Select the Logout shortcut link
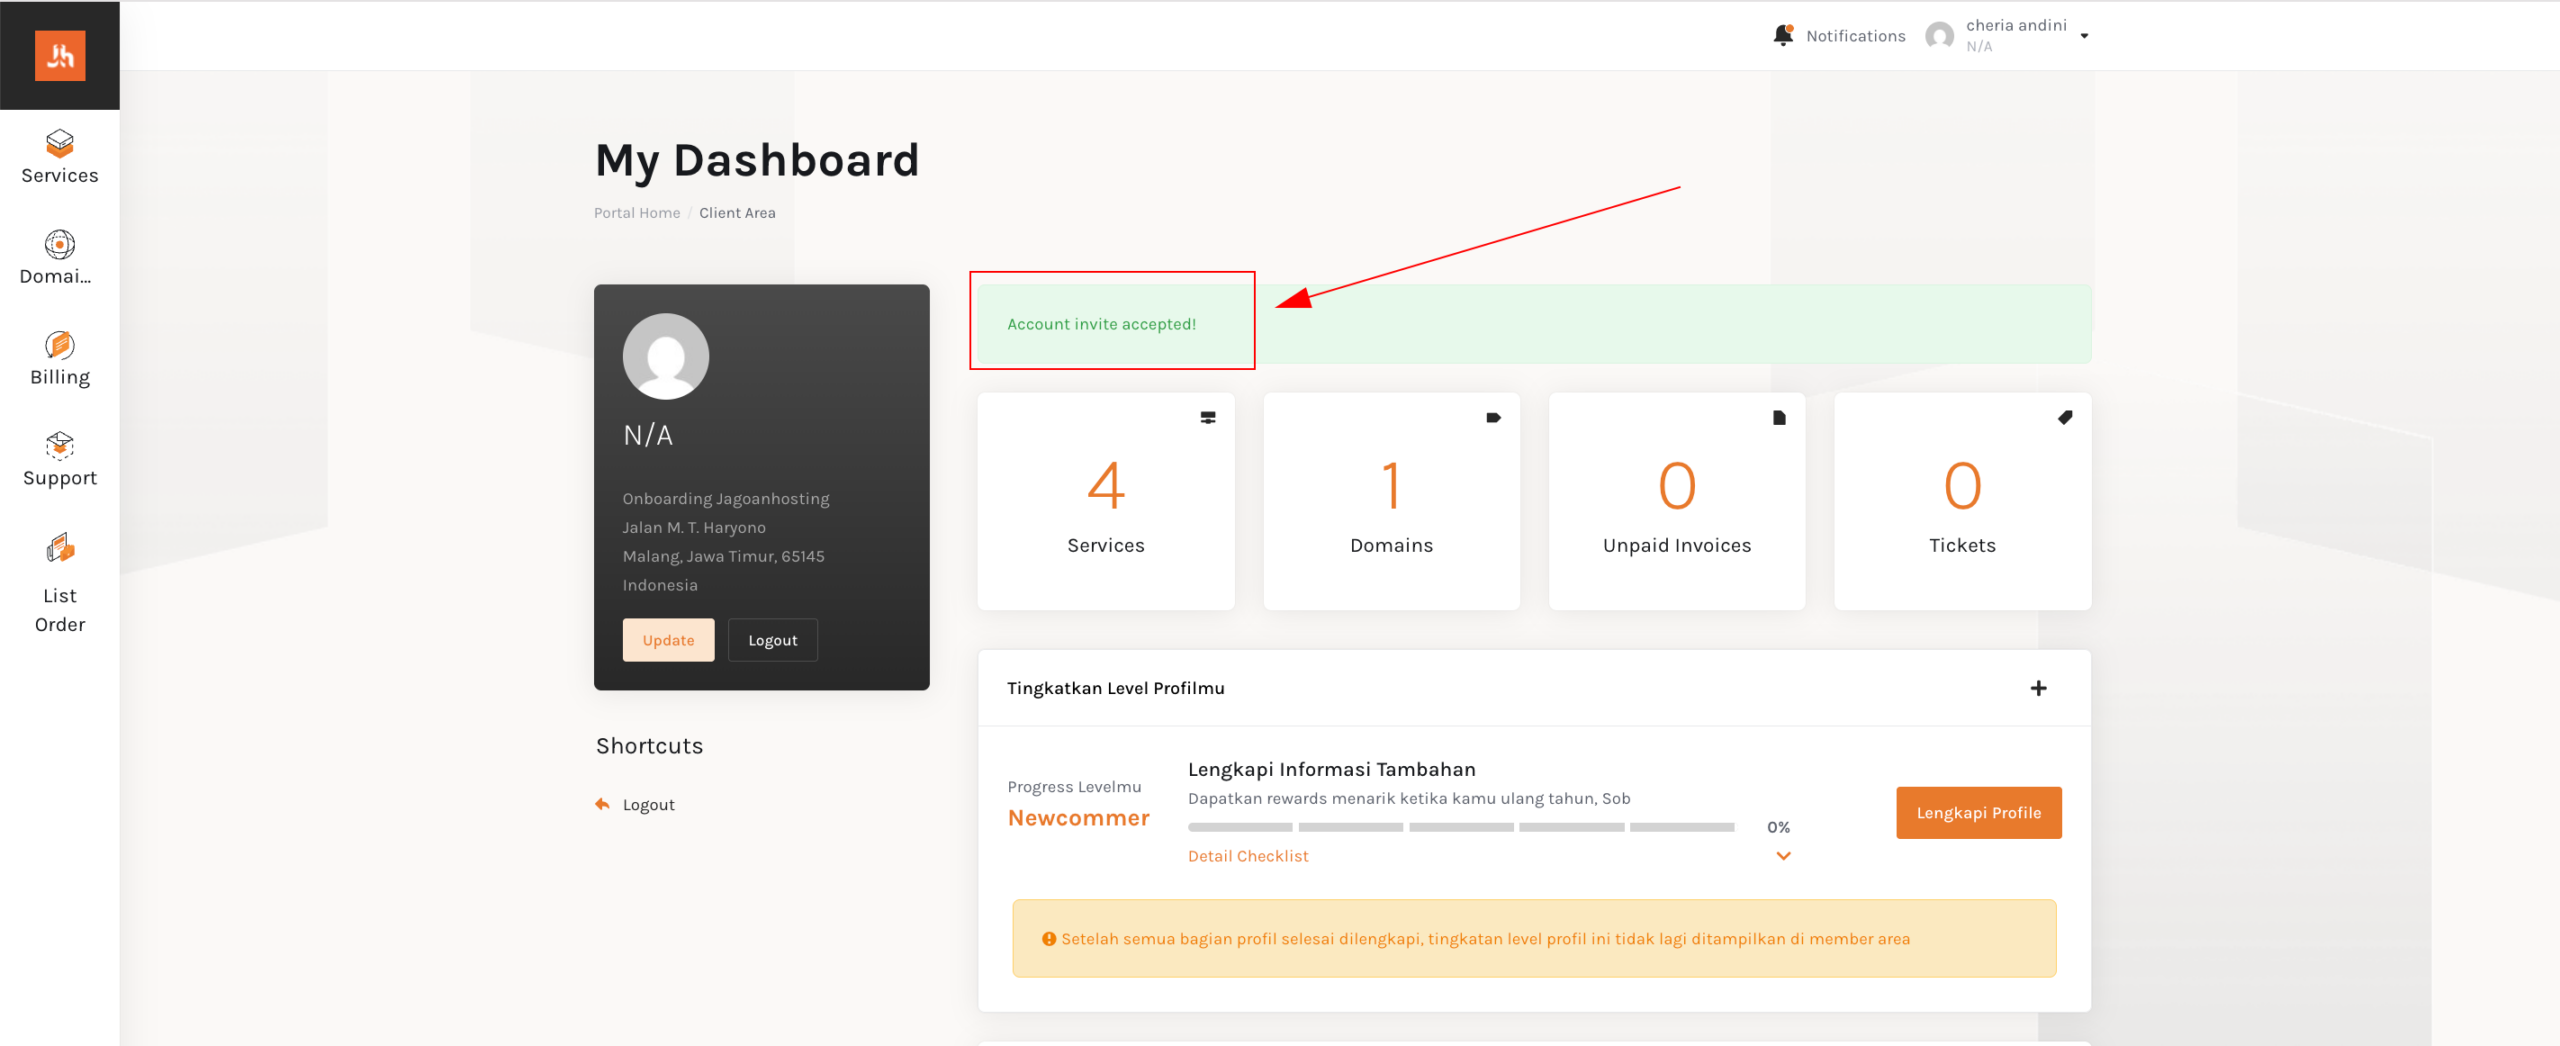Screen dimensions: 2560x1046 (x=648, y=805)
